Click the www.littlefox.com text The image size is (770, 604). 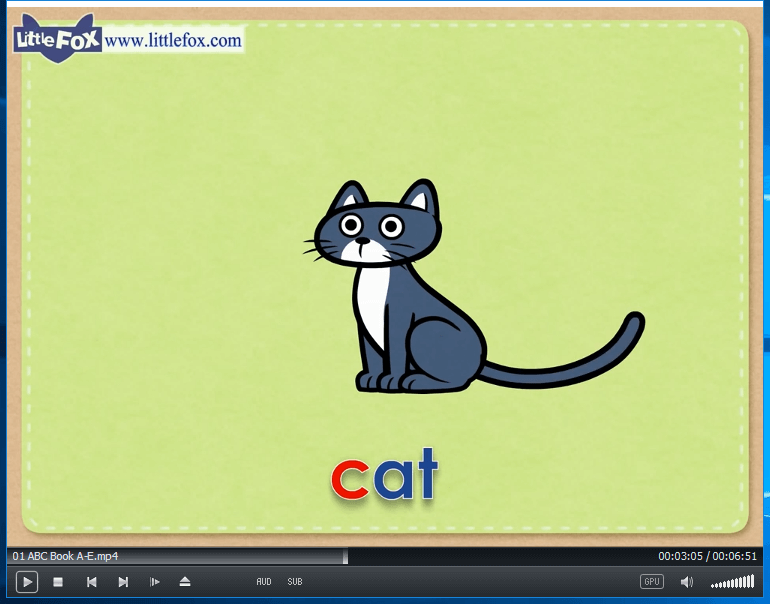point(173,41)
